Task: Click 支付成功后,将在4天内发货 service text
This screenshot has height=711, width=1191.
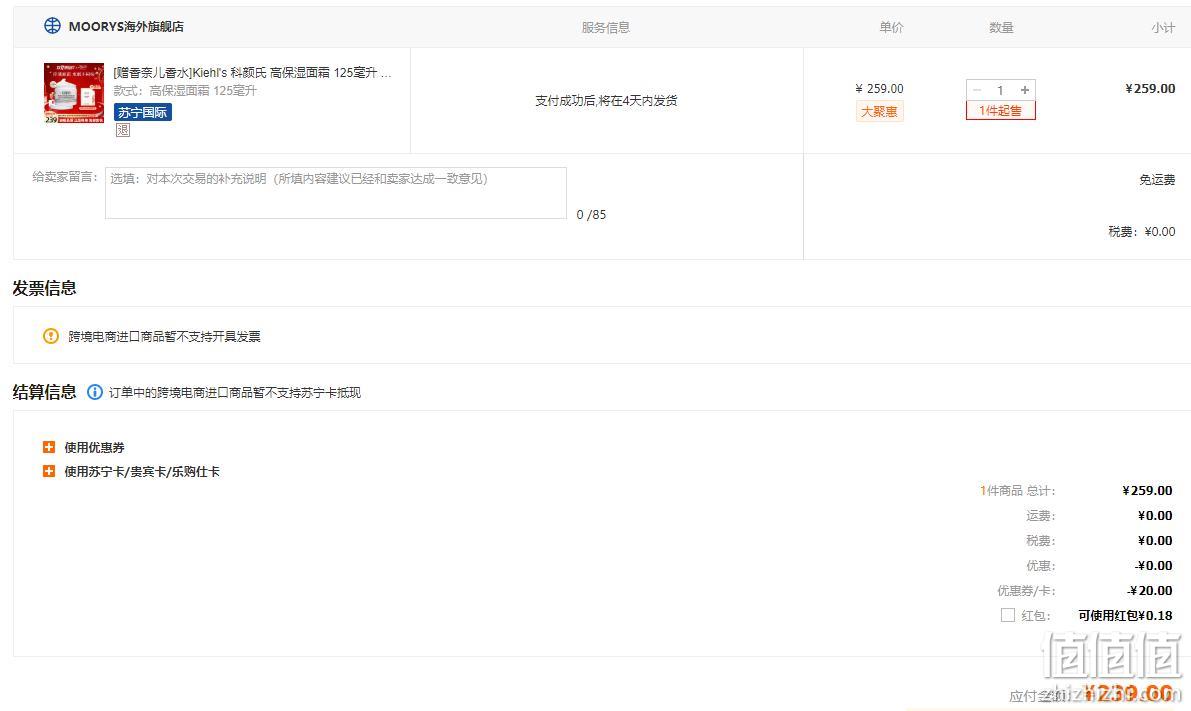Action: 606,100
